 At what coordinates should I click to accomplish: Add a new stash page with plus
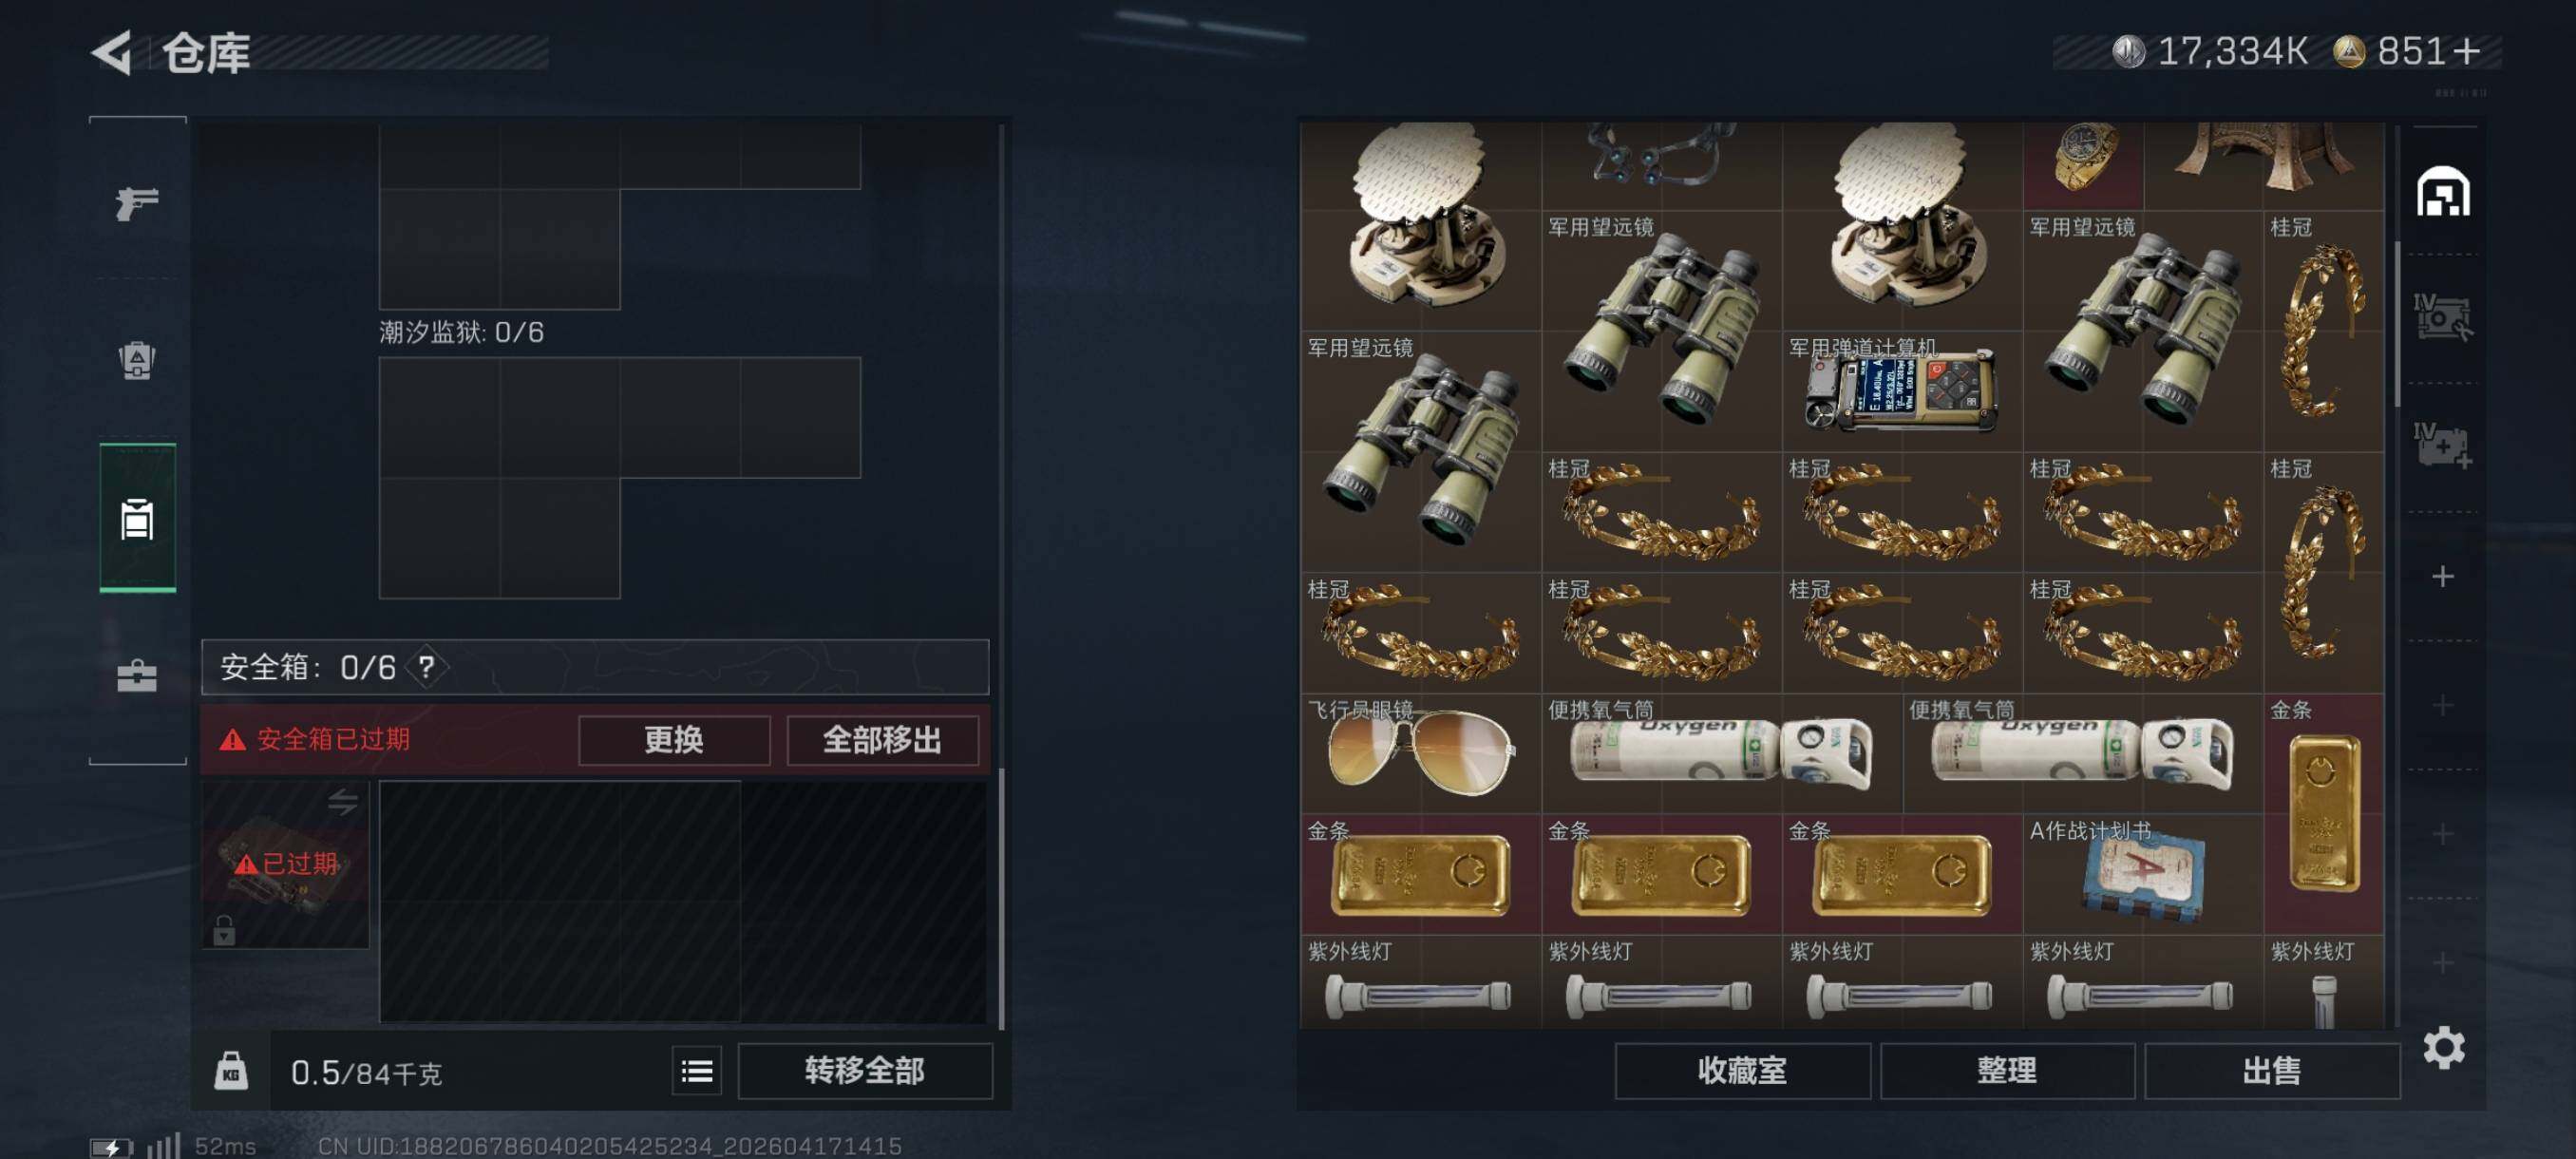(2443, 577)
